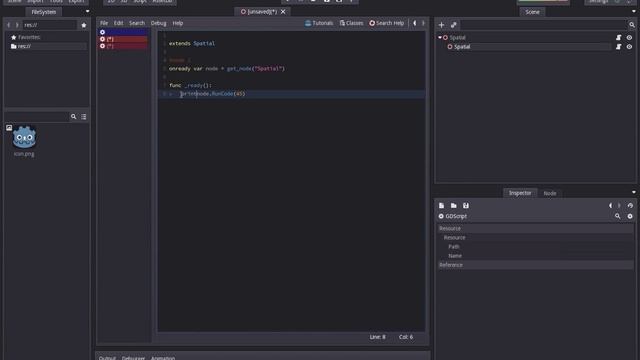640x360 pixels.
Task: Place cursor on 'extends Spatial' line
Action: coord(192,43)
